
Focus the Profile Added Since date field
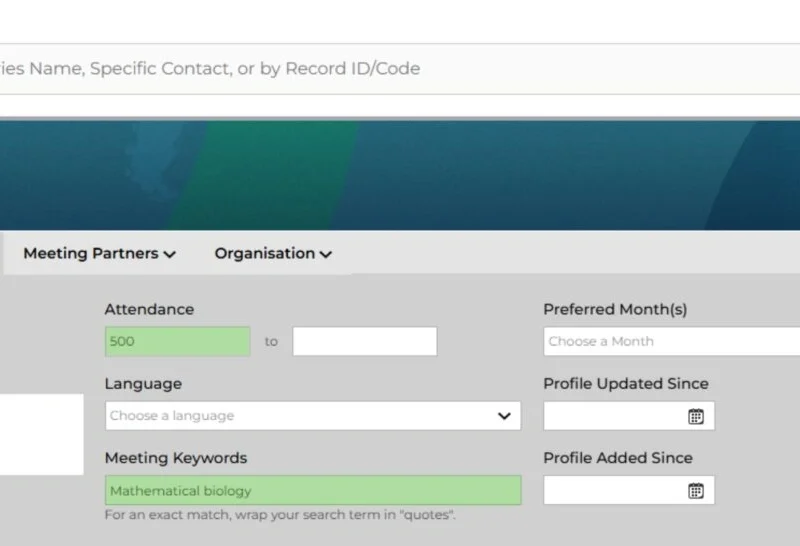click(629, 490)
